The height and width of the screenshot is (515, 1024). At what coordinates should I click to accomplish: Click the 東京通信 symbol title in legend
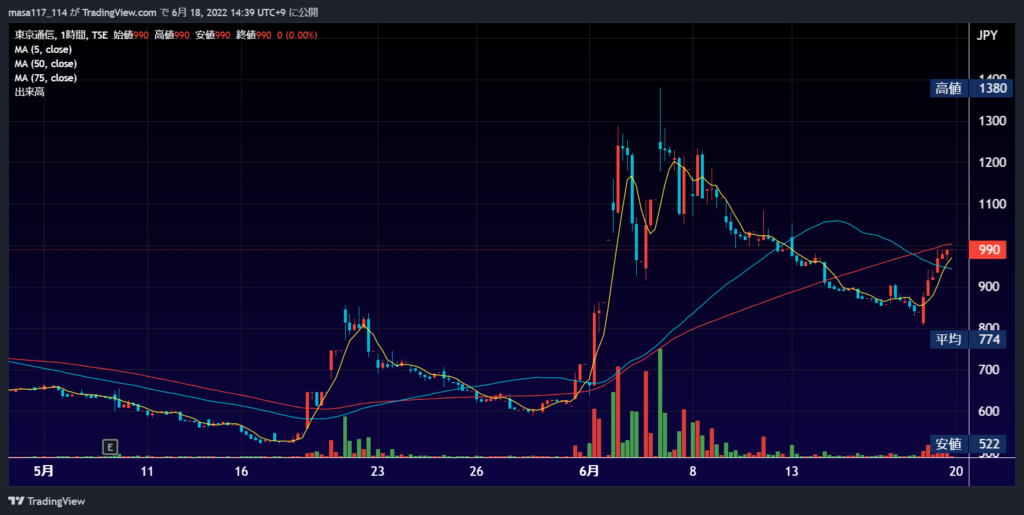pyautogui.click(x=34, y=35)
